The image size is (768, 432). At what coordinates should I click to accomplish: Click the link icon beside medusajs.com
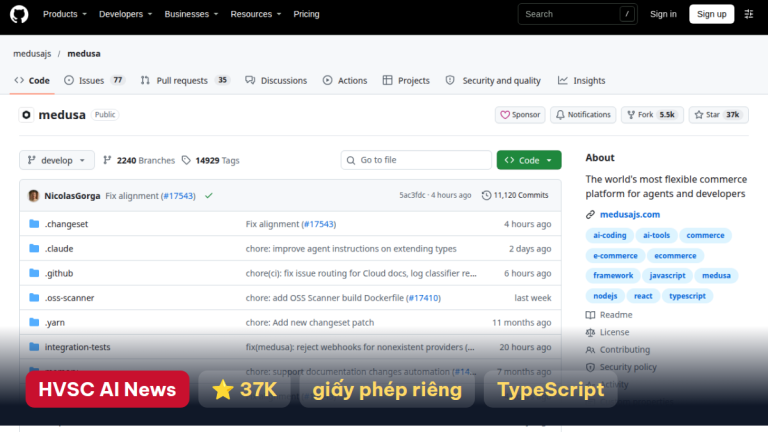pyautogui.click(x=590, y=215)
